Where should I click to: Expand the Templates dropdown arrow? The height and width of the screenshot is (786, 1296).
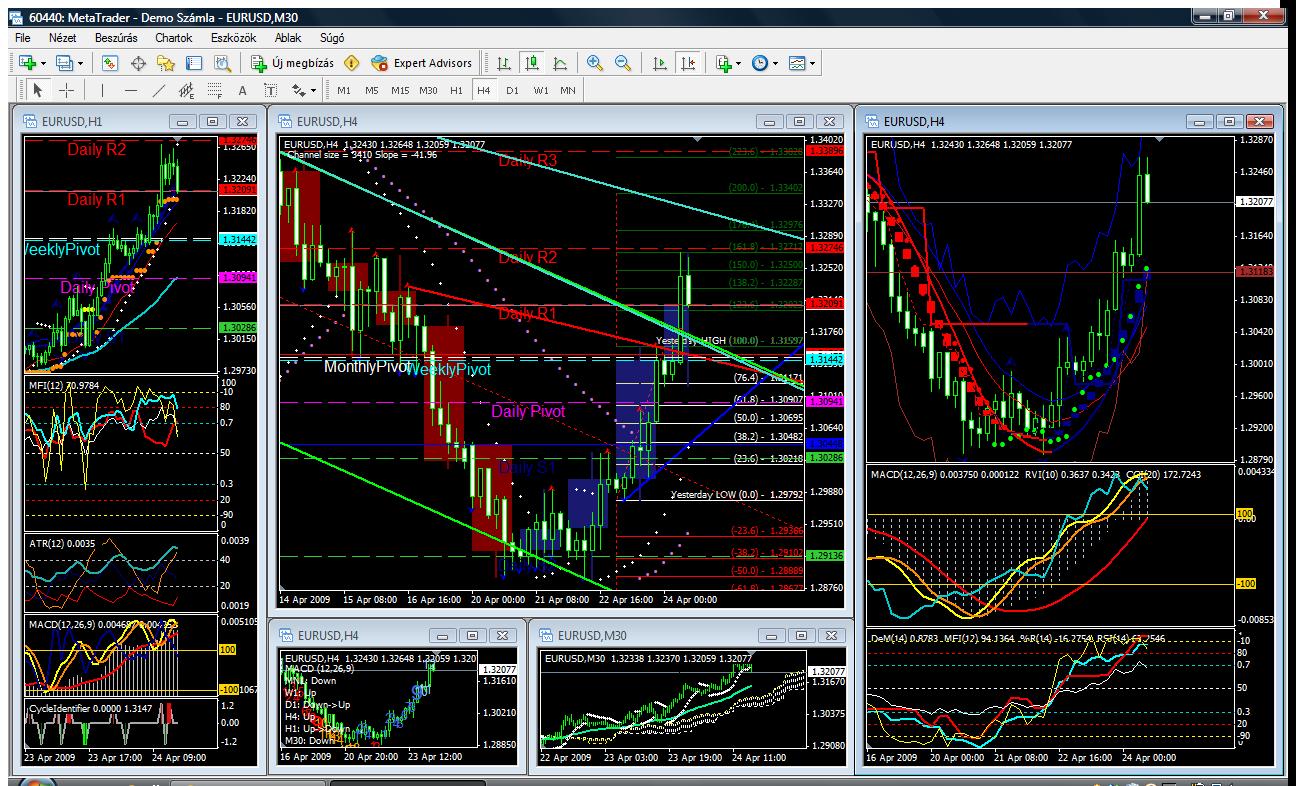812,63
